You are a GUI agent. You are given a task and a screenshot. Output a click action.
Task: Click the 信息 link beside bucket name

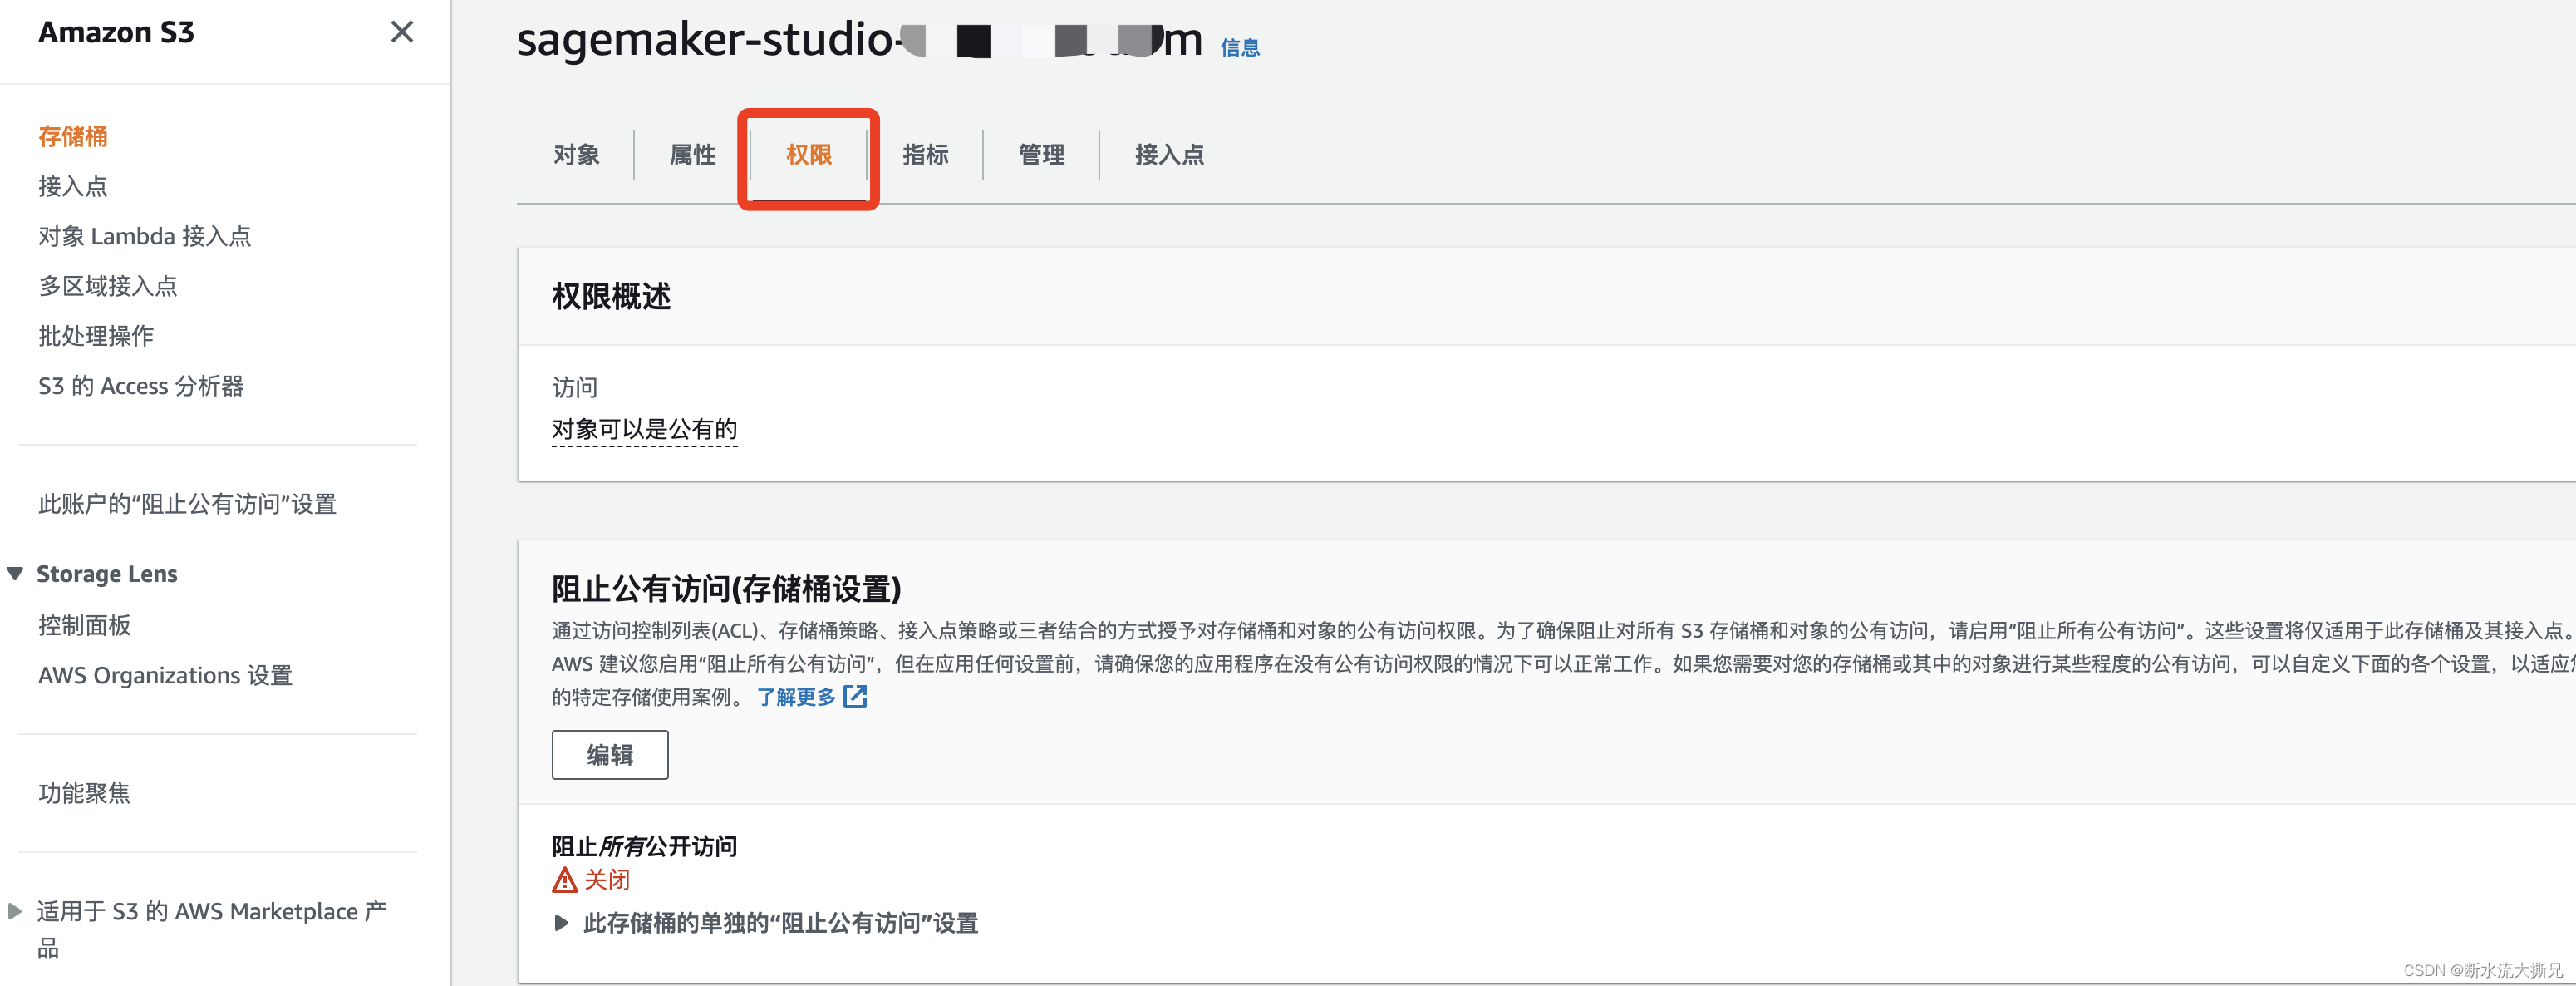tap(1240, 47)
